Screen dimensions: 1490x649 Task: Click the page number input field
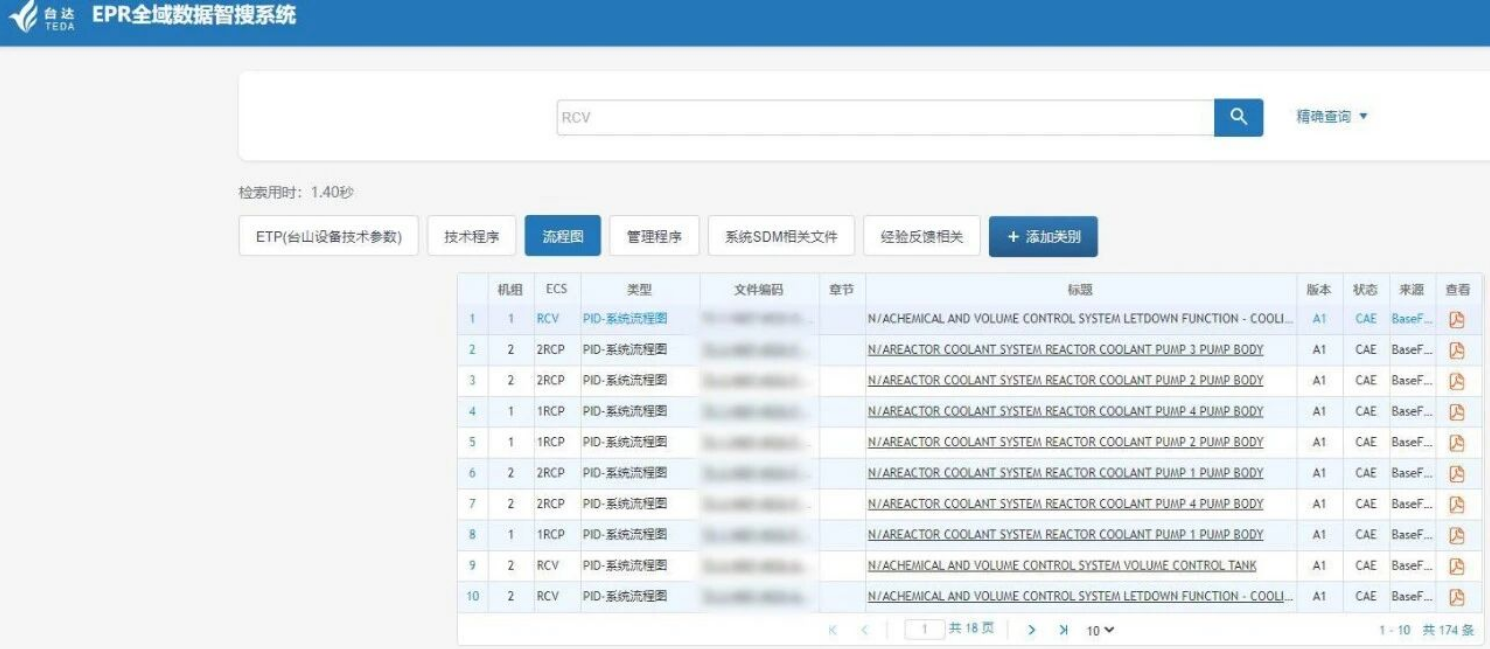[925, 630]
